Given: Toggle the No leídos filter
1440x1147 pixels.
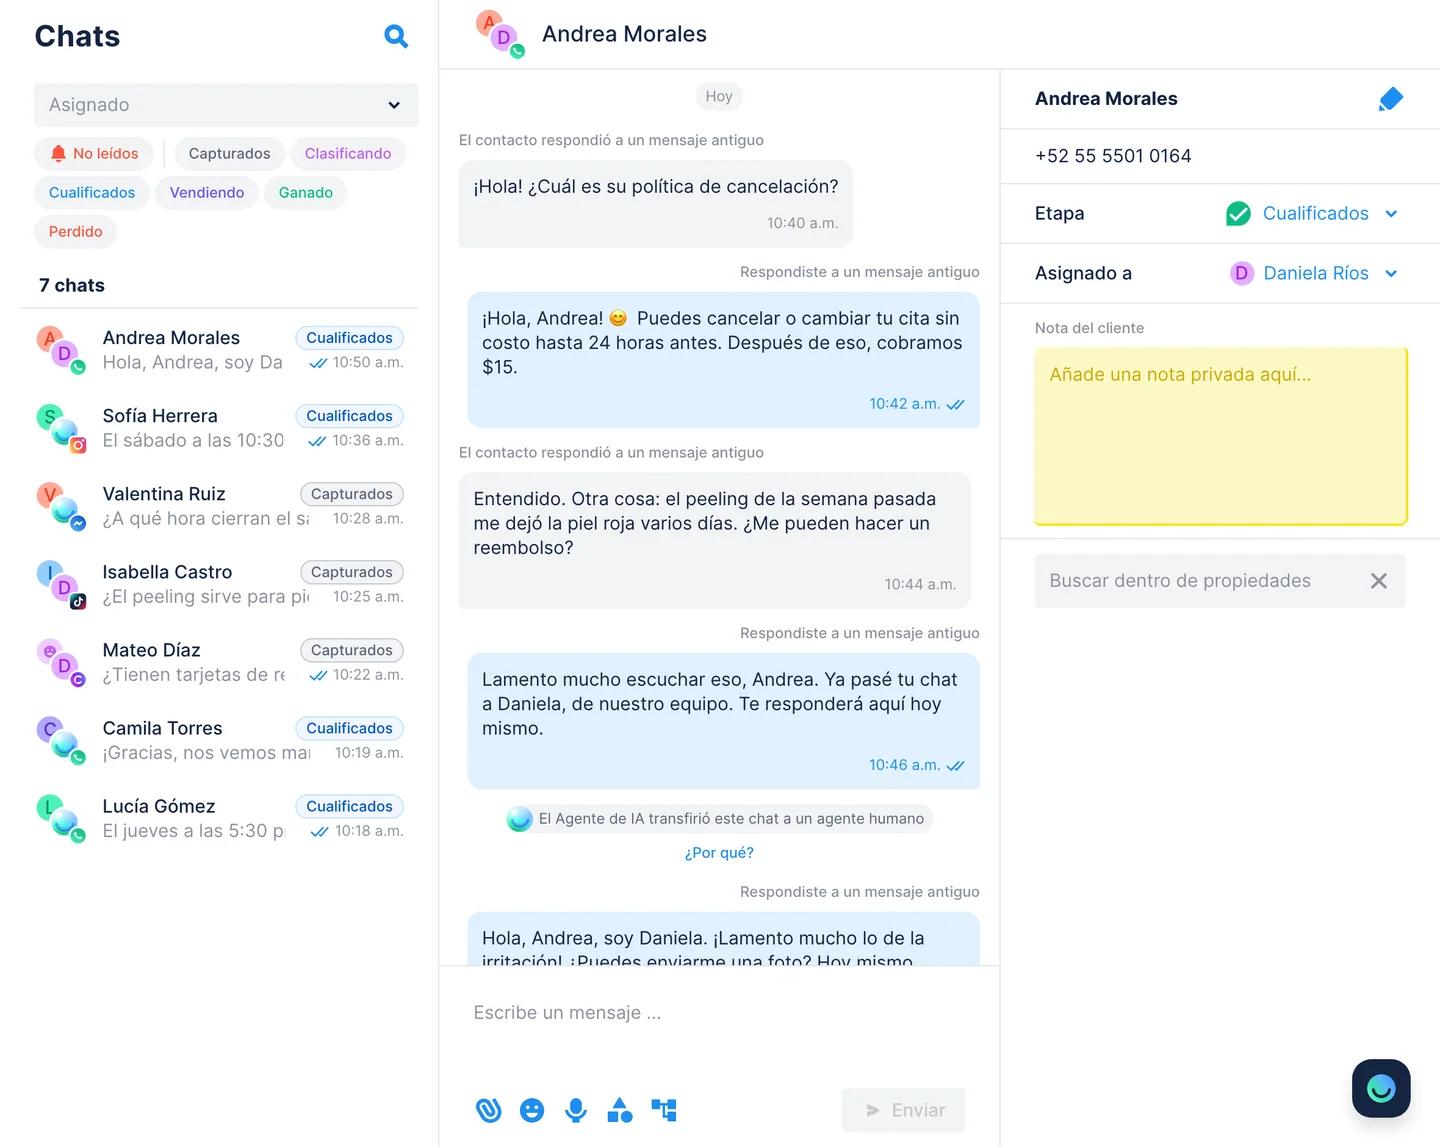Looking at the screenshot, I should 94,153.
